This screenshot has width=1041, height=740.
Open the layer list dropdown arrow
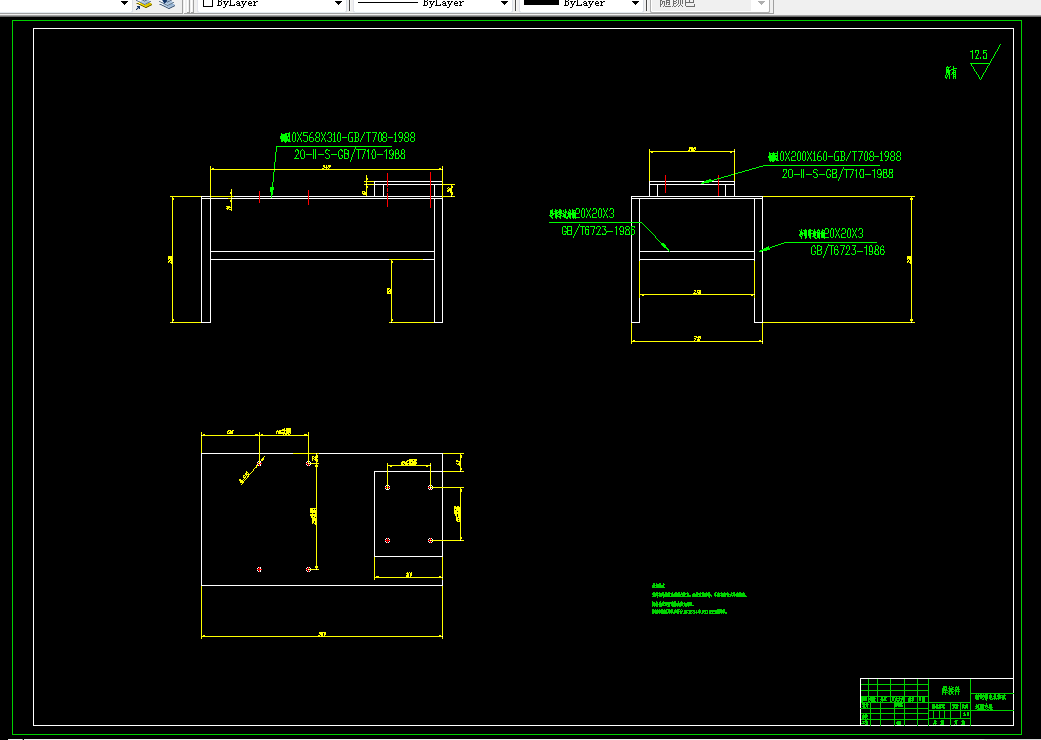124,3
